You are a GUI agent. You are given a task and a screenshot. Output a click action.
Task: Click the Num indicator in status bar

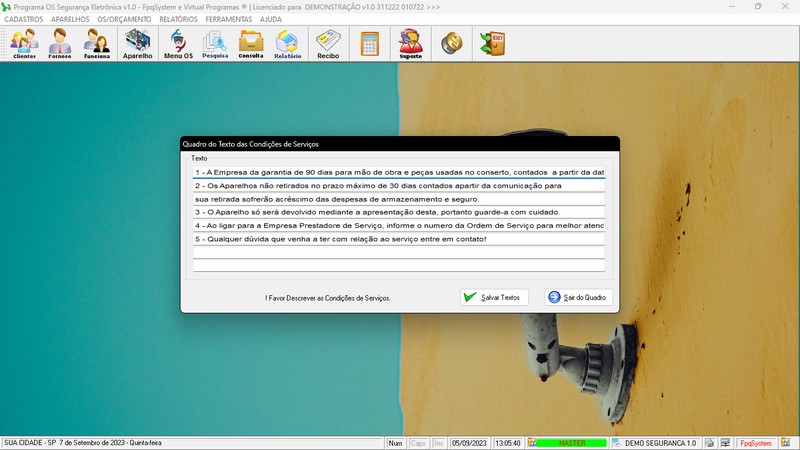click(395, 443)
